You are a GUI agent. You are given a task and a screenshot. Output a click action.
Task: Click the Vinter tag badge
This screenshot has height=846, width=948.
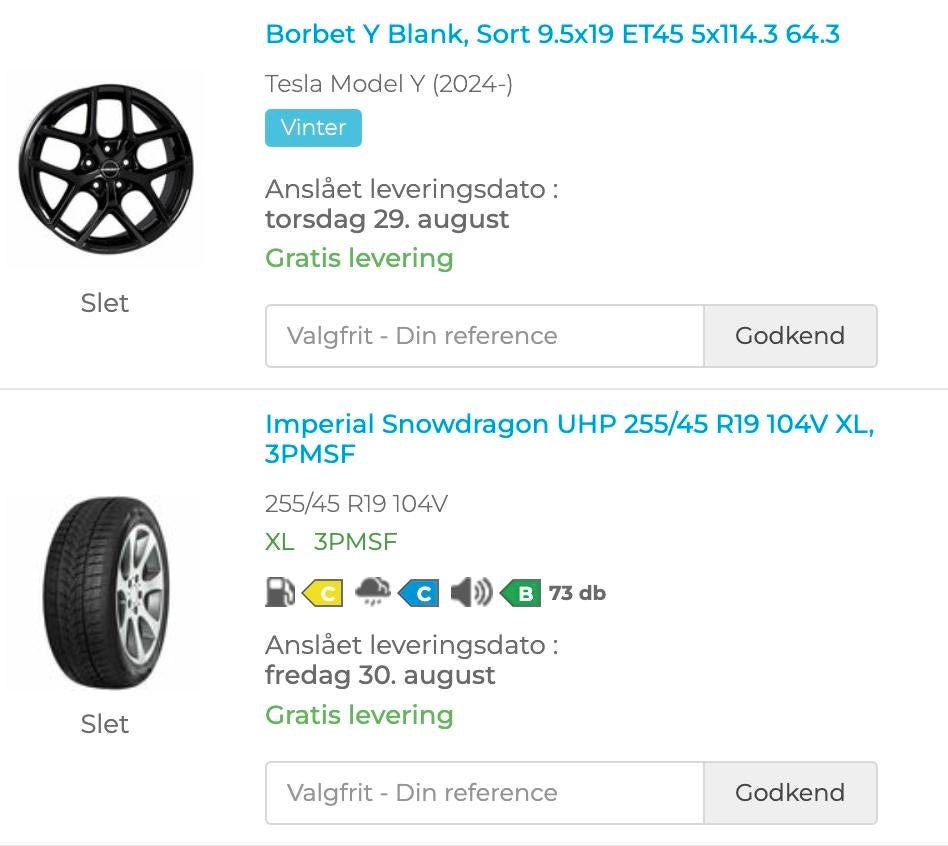(313, 128)
